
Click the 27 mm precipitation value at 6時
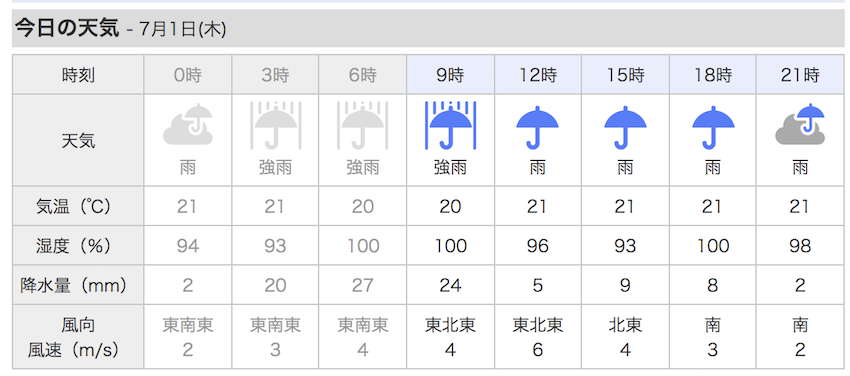click(x=362, y=285)
